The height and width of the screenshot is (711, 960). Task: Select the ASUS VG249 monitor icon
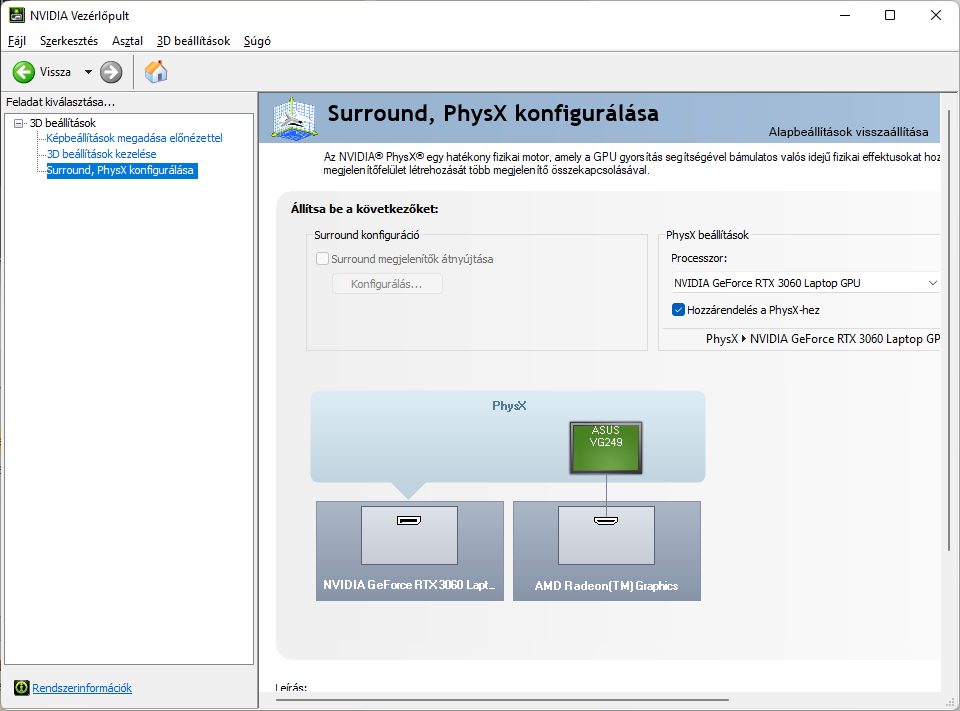pos(606,448)
